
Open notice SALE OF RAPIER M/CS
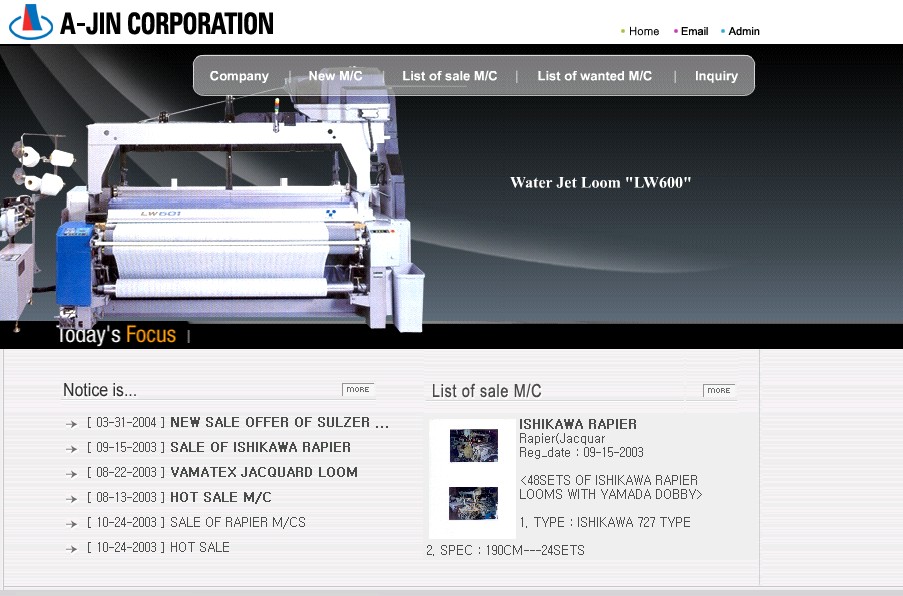tap(238, 522)
